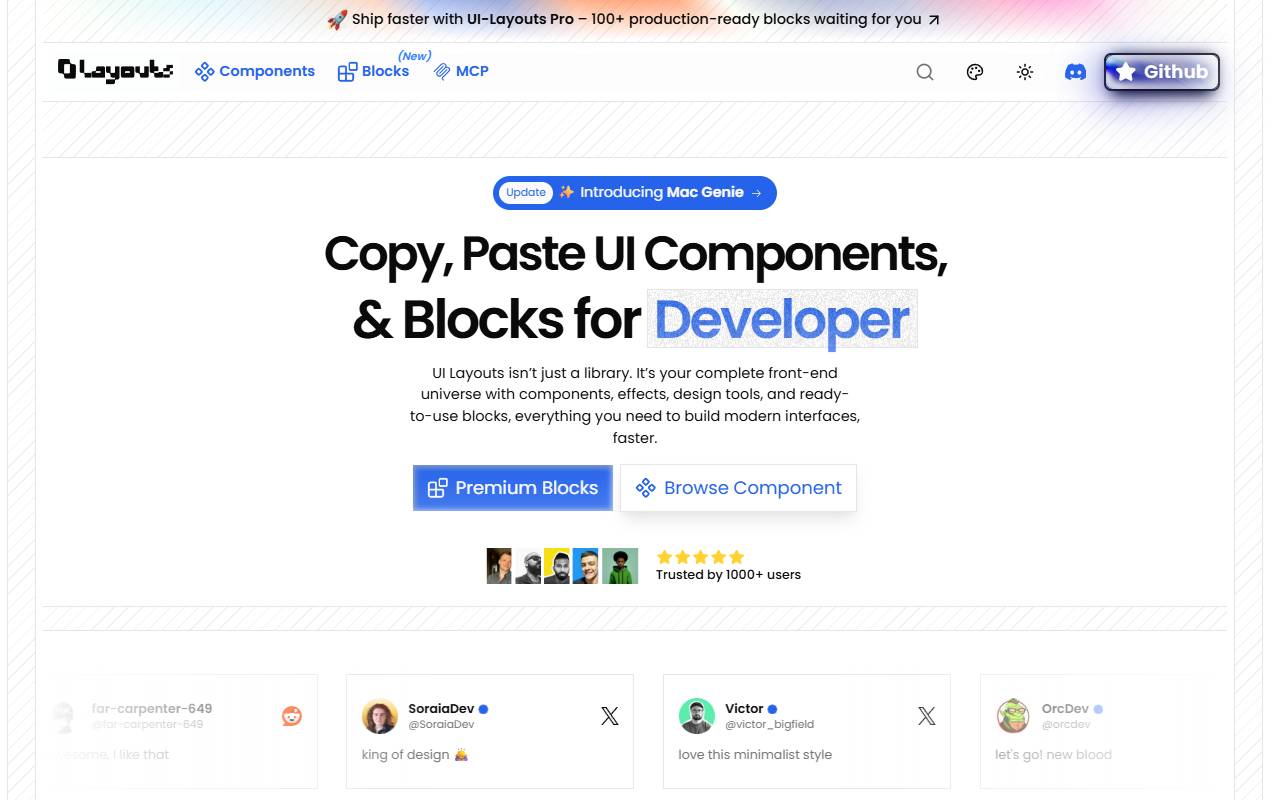Open the Discord community icon
Image resolution: width=1280 pixels, height=800 pixels.
[x=1076, y=72]
